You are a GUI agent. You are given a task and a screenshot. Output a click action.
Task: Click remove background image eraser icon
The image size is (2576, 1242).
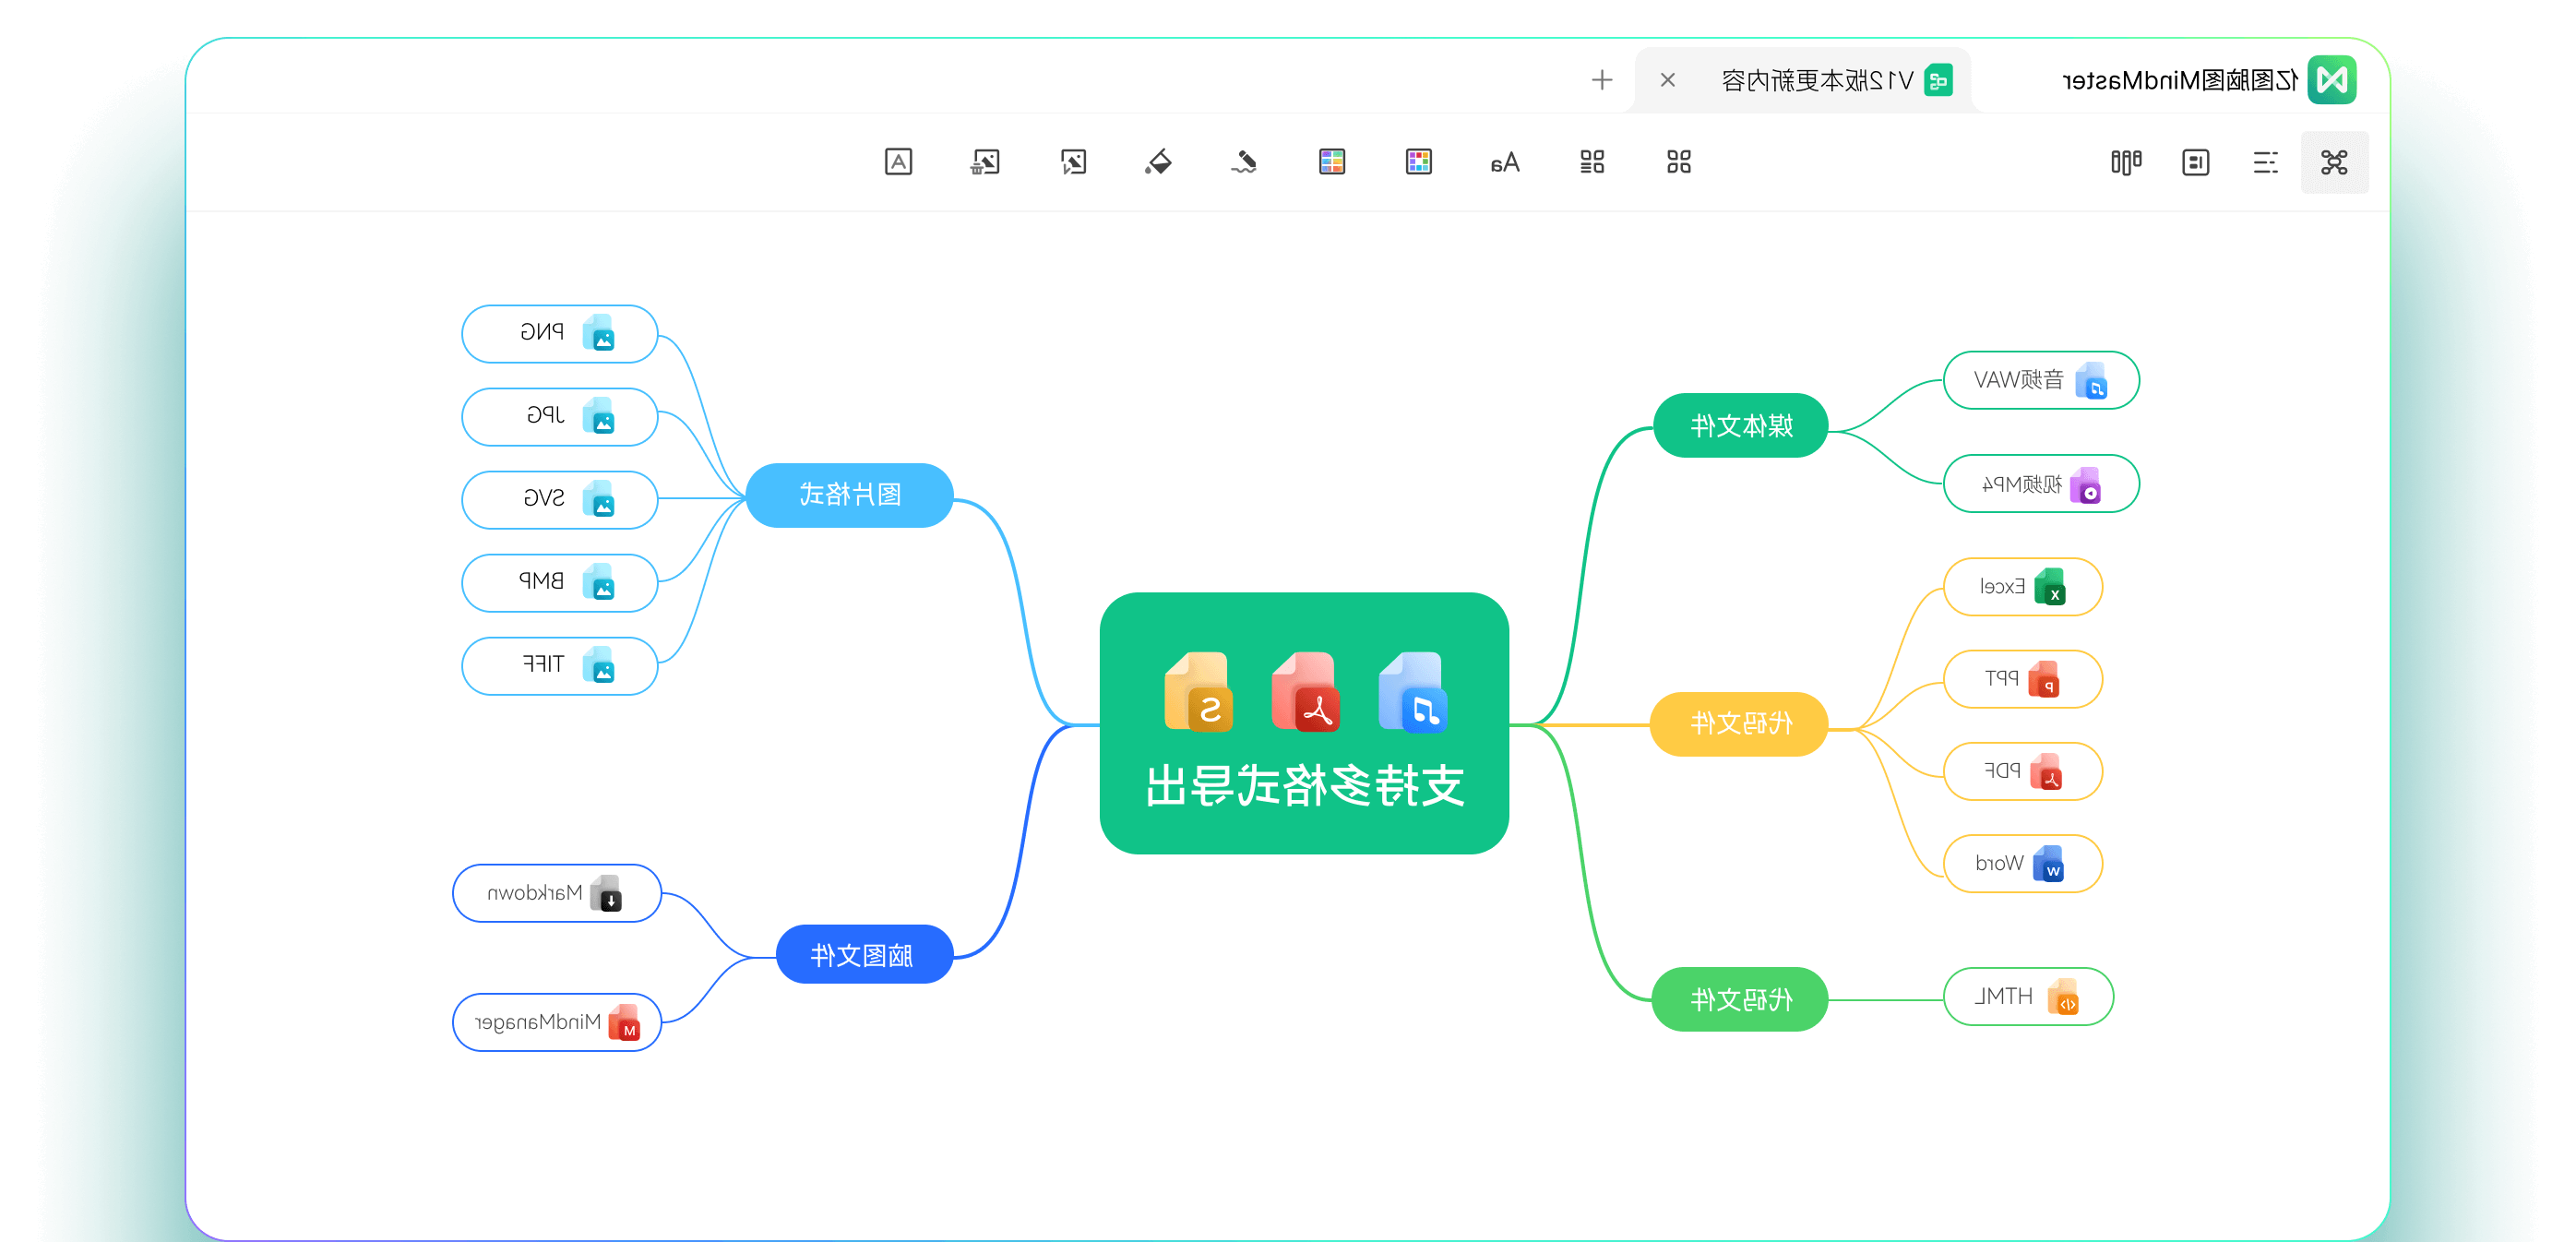coord(985,162)
